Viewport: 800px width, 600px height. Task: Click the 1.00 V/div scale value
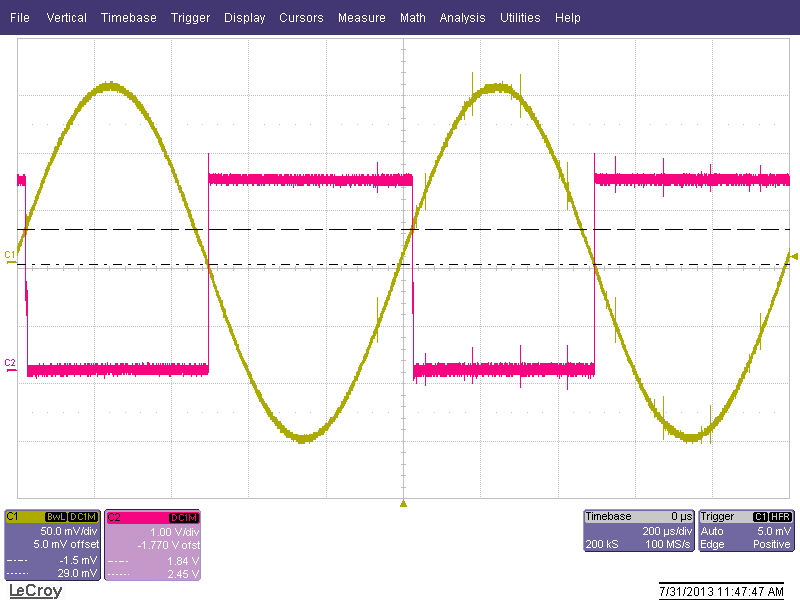pyautogui.click(x=174, y=532)
